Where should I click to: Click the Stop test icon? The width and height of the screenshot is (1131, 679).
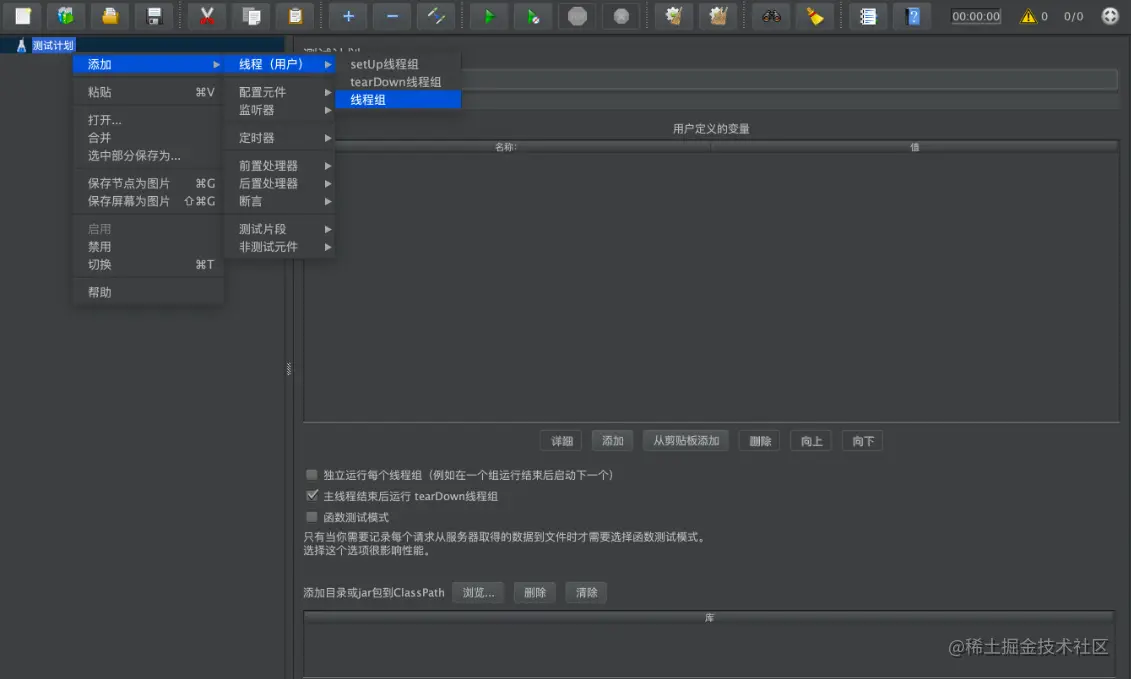(577, 16)
